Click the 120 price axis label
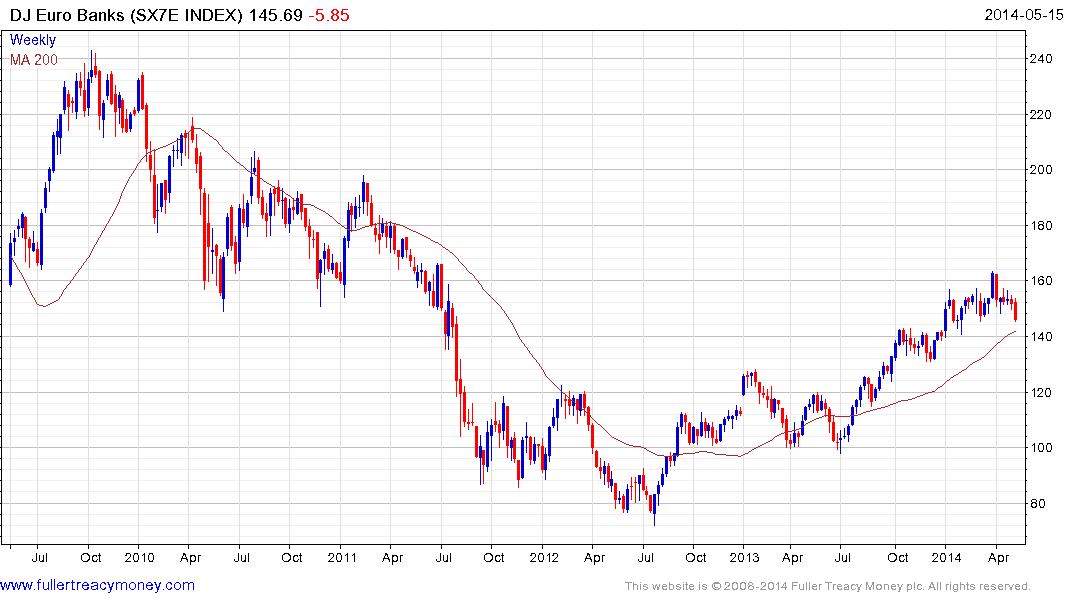Screen dimensions: 1075x600 (x=1041, y=393)
